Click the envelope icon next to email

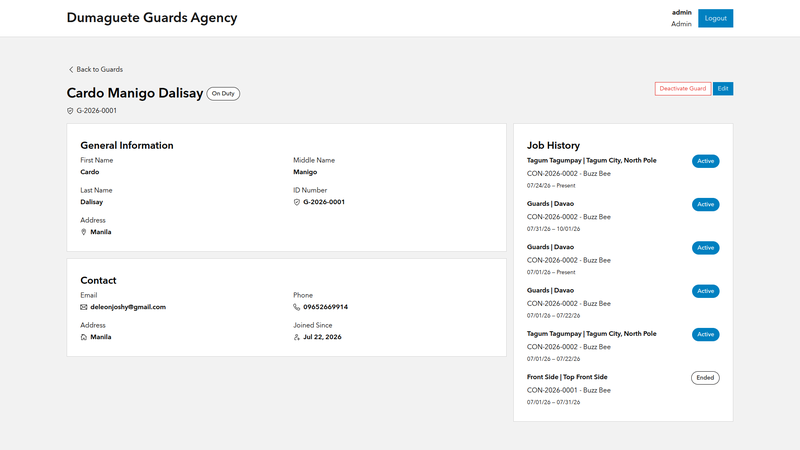84,307
